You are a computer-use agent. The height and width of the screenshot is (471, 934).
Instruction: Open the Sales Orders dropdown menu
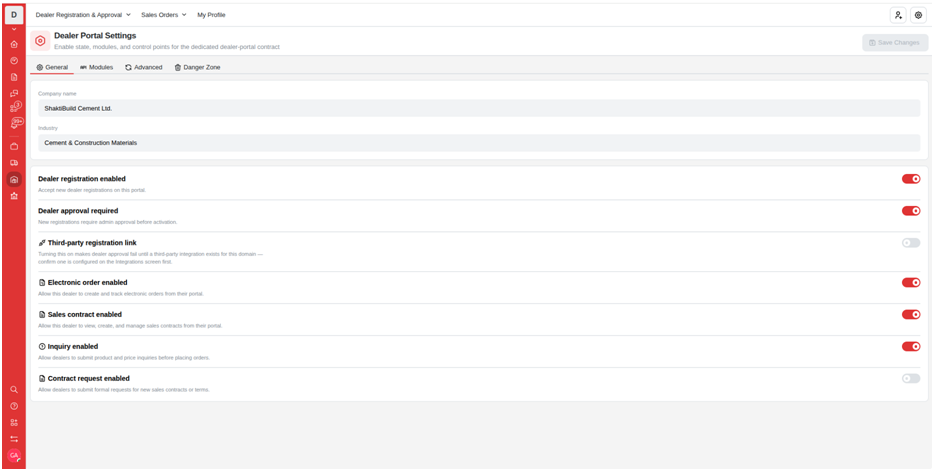[x=164, y=15]
